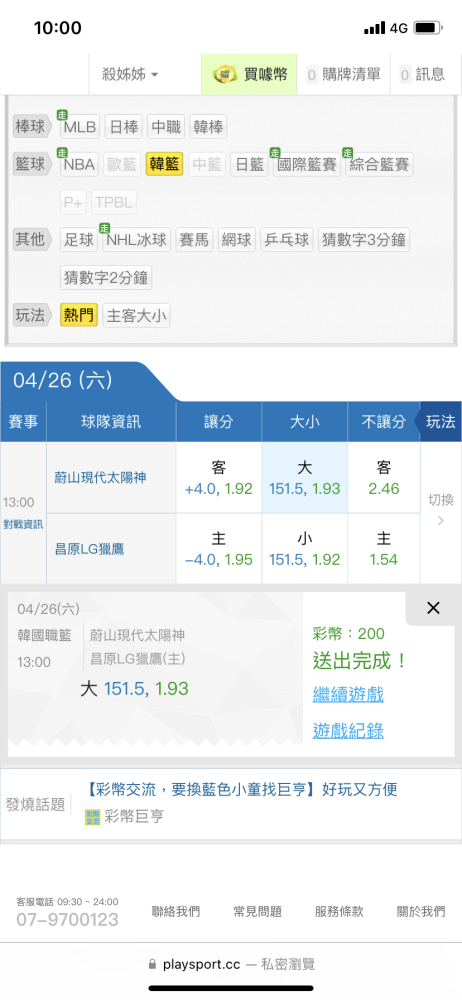
Task: Choose 足球 category
Action: (80, 240)
